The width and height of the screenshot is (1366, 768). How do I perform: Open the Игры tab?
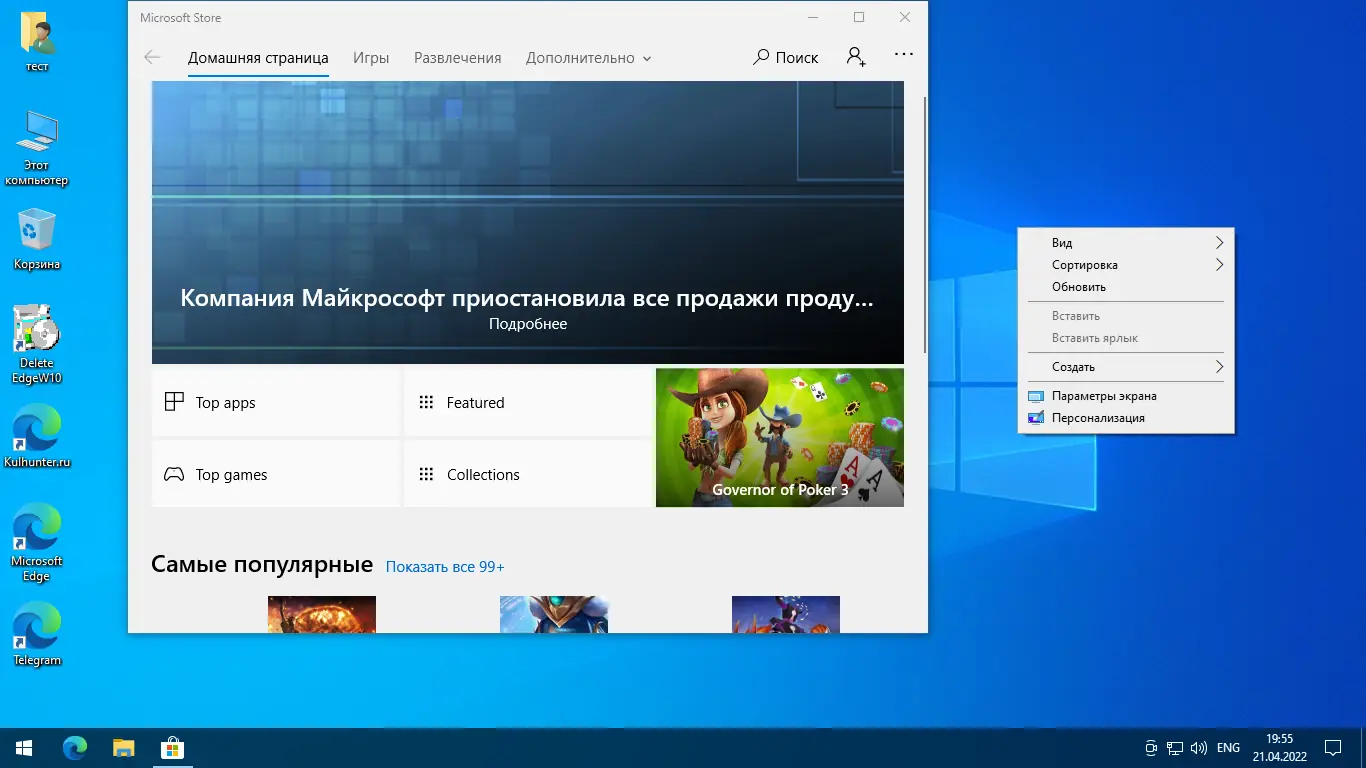pyautogui.click(x=371, y=58)
